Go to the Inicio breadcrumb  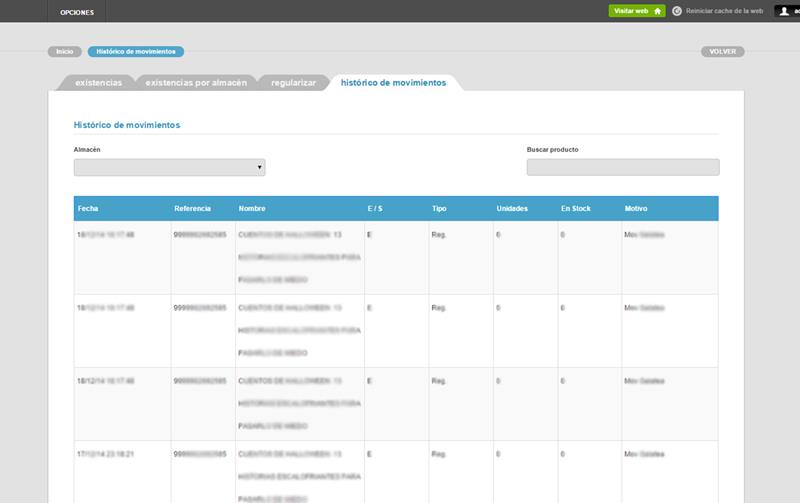click(x=64, y=51)
